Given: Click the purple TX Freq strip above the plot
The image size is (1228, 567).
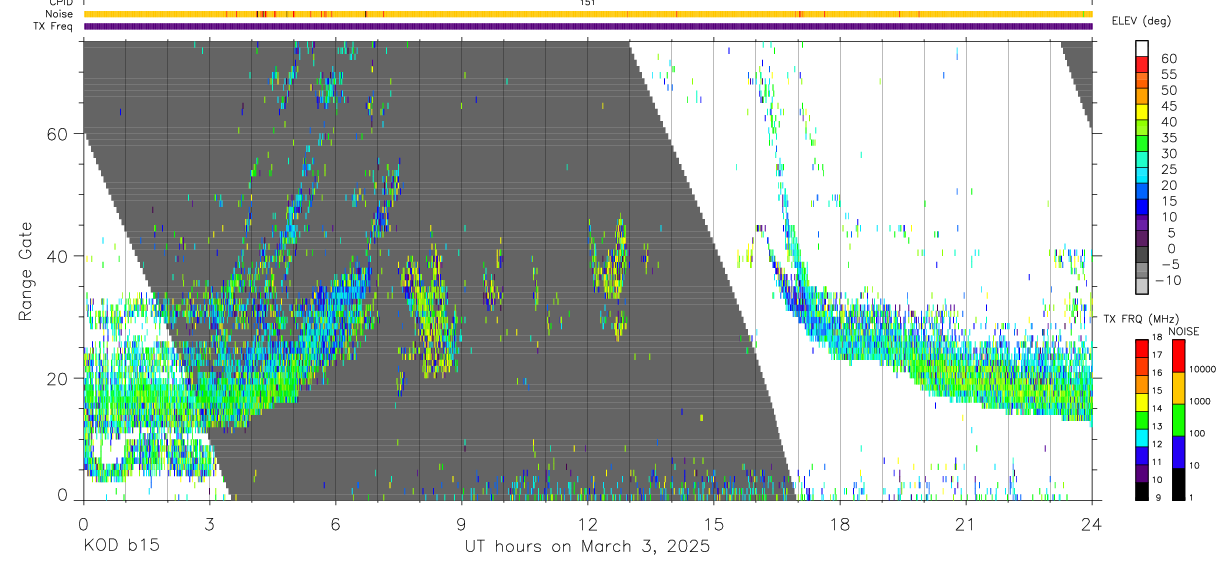Looking at the screenshot, I should [x=587, y=26].
